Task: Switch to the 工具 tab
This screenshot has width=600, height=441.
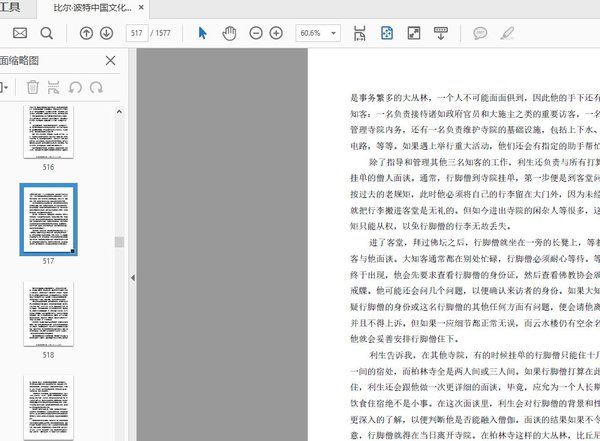Action: coord(10,7)
